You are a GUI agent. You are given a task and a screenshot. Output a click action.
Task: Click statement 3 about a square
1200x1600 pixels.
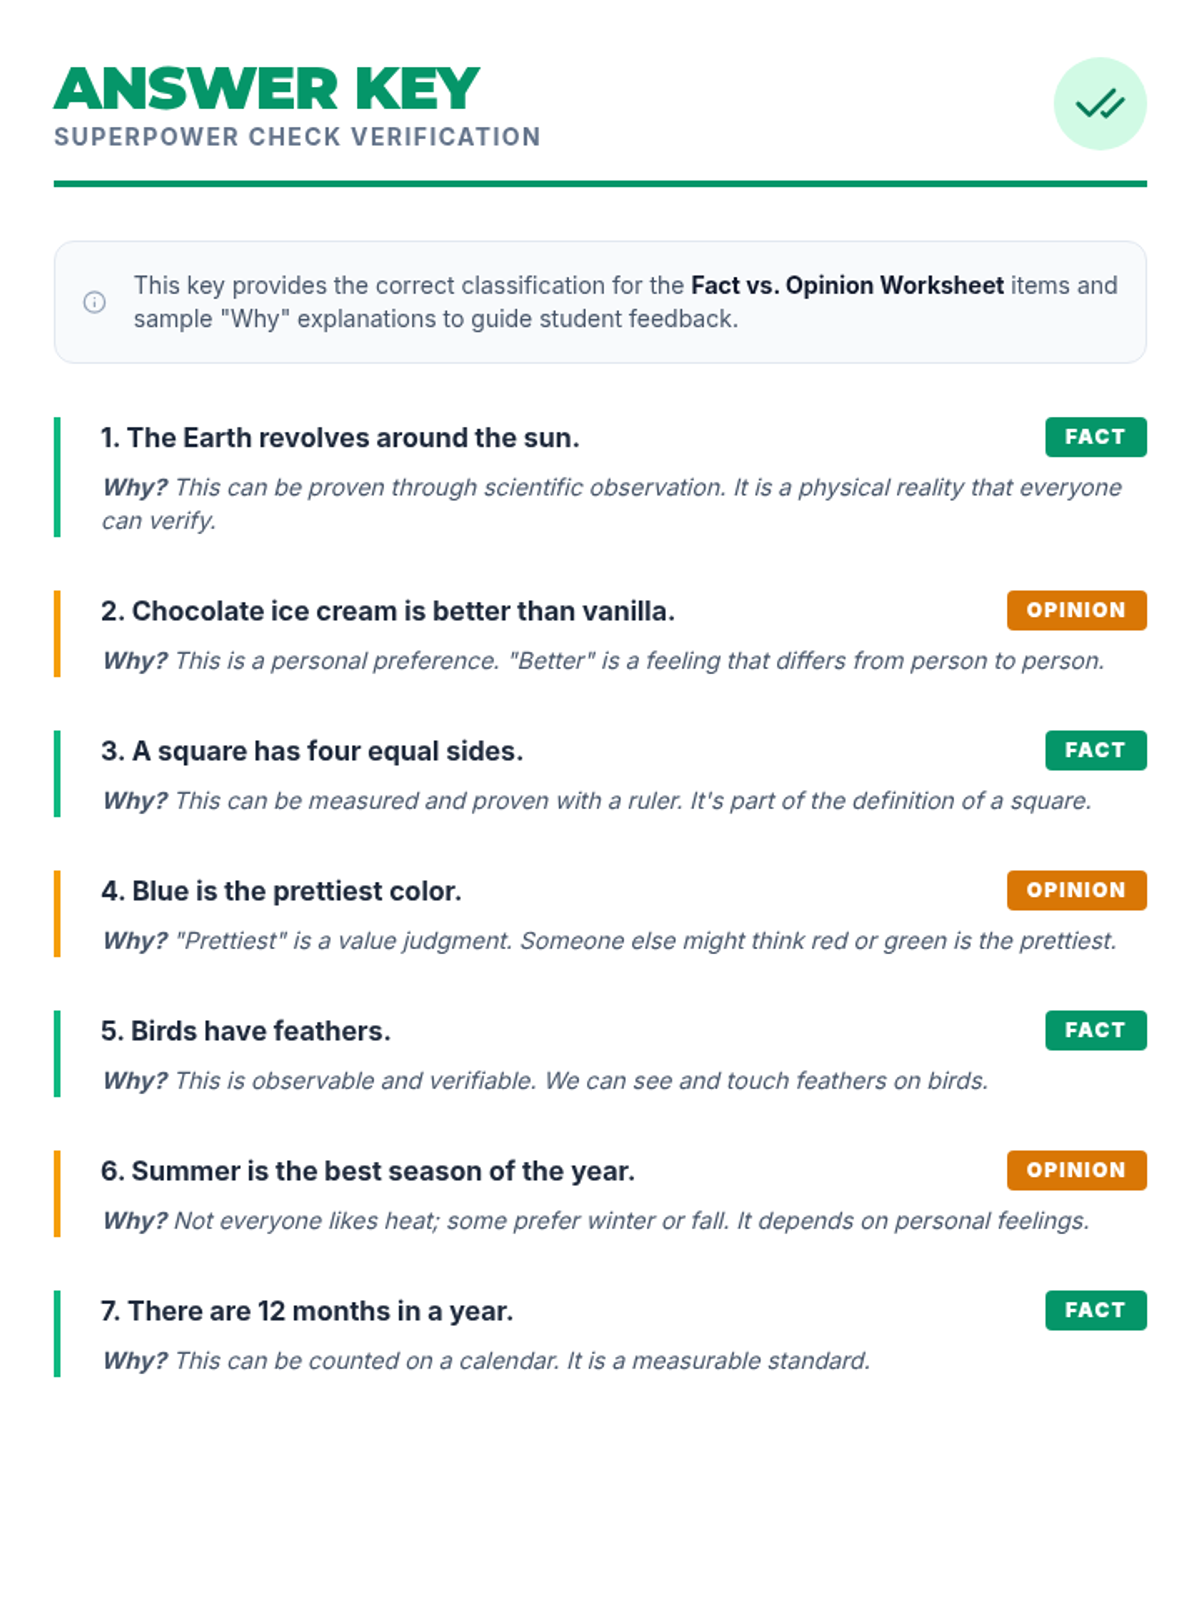pos(312,751)
